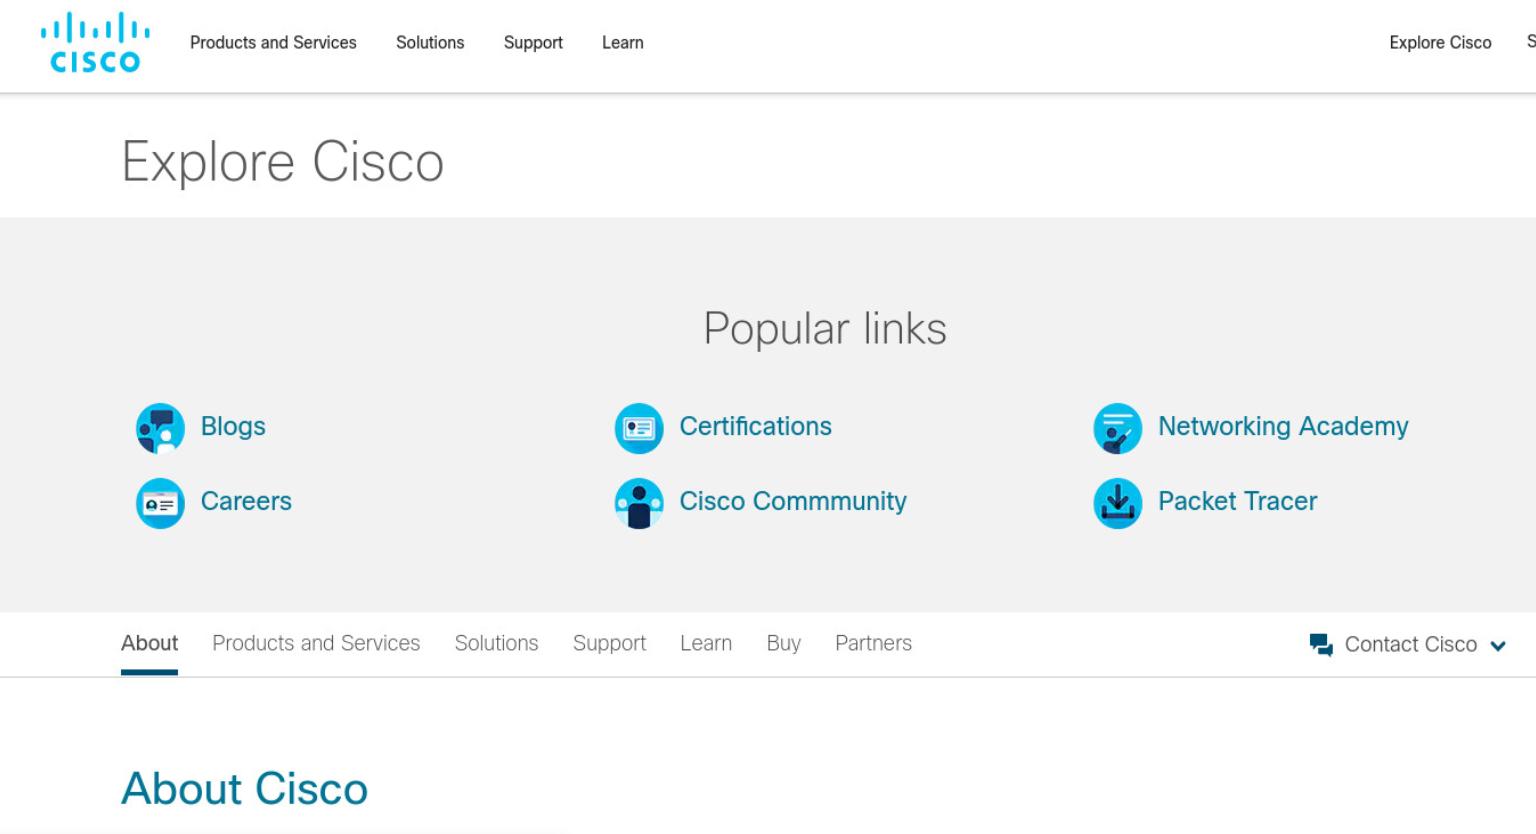Screen dimensions: 1536x834
Task: Click the Certifications card icon
Action: (x=639, y=428)
